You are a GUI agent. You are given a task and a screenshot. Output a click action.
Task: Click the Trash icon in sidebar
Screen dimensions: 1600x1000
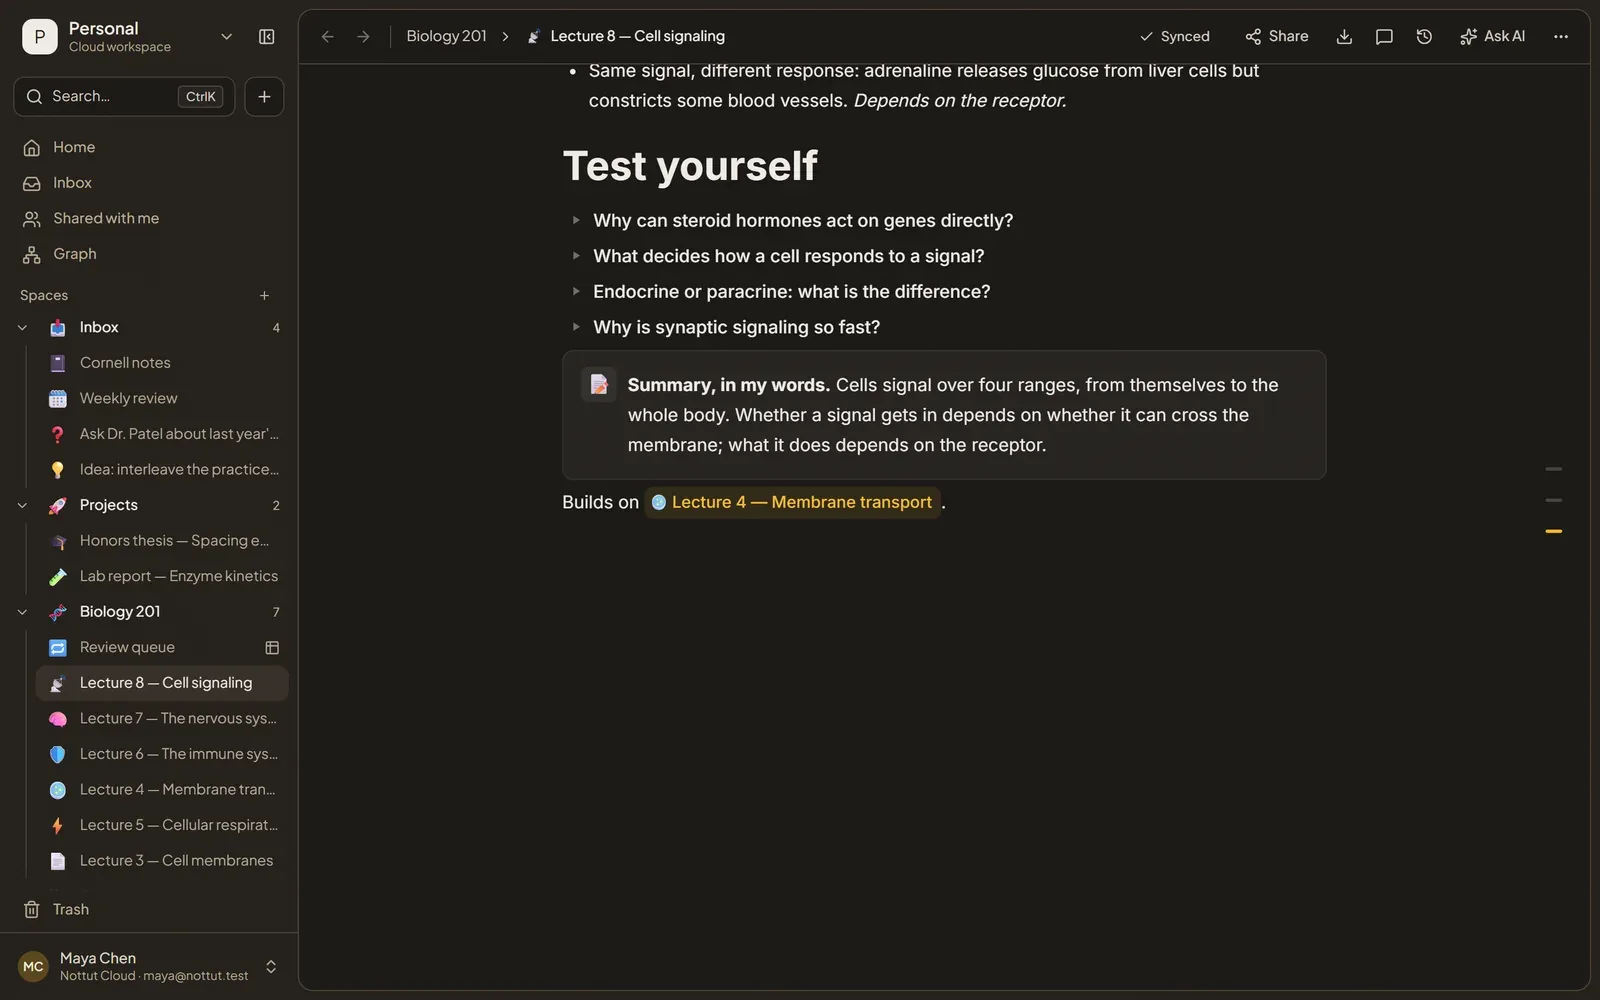click(32, 910)
